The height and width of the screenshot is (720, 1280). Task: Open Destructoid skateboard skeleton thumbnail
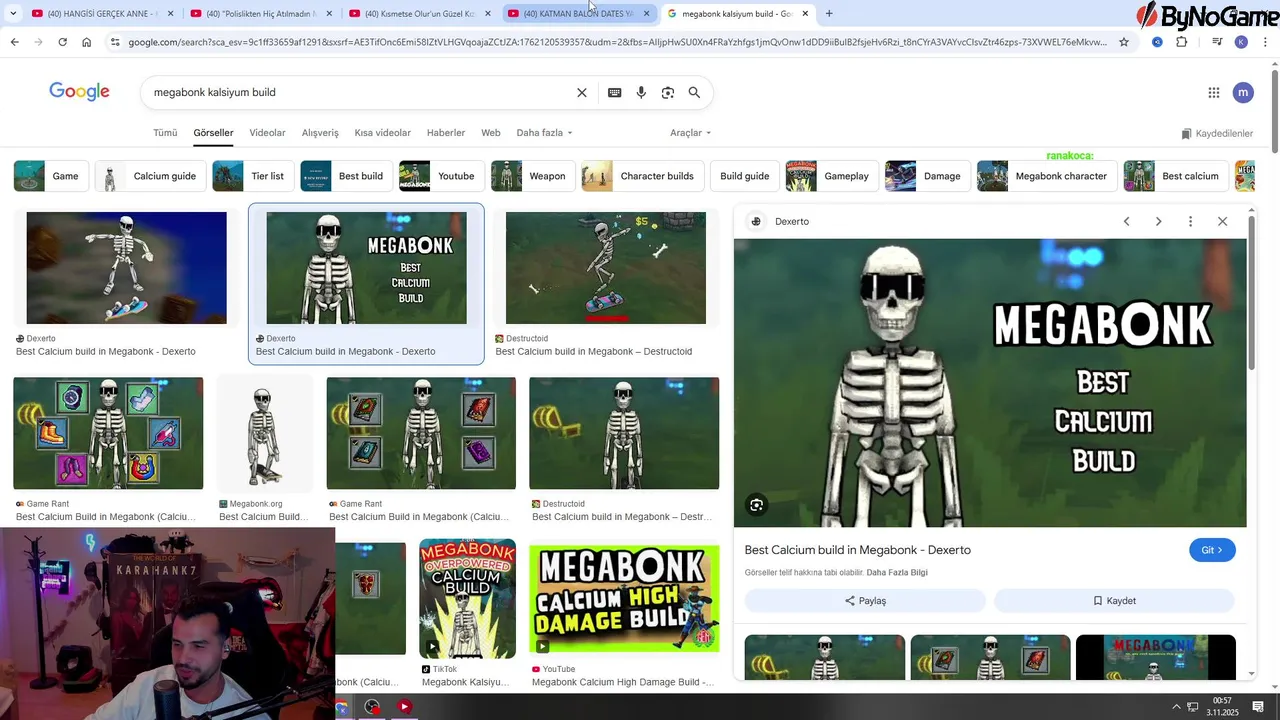[606, 268]
